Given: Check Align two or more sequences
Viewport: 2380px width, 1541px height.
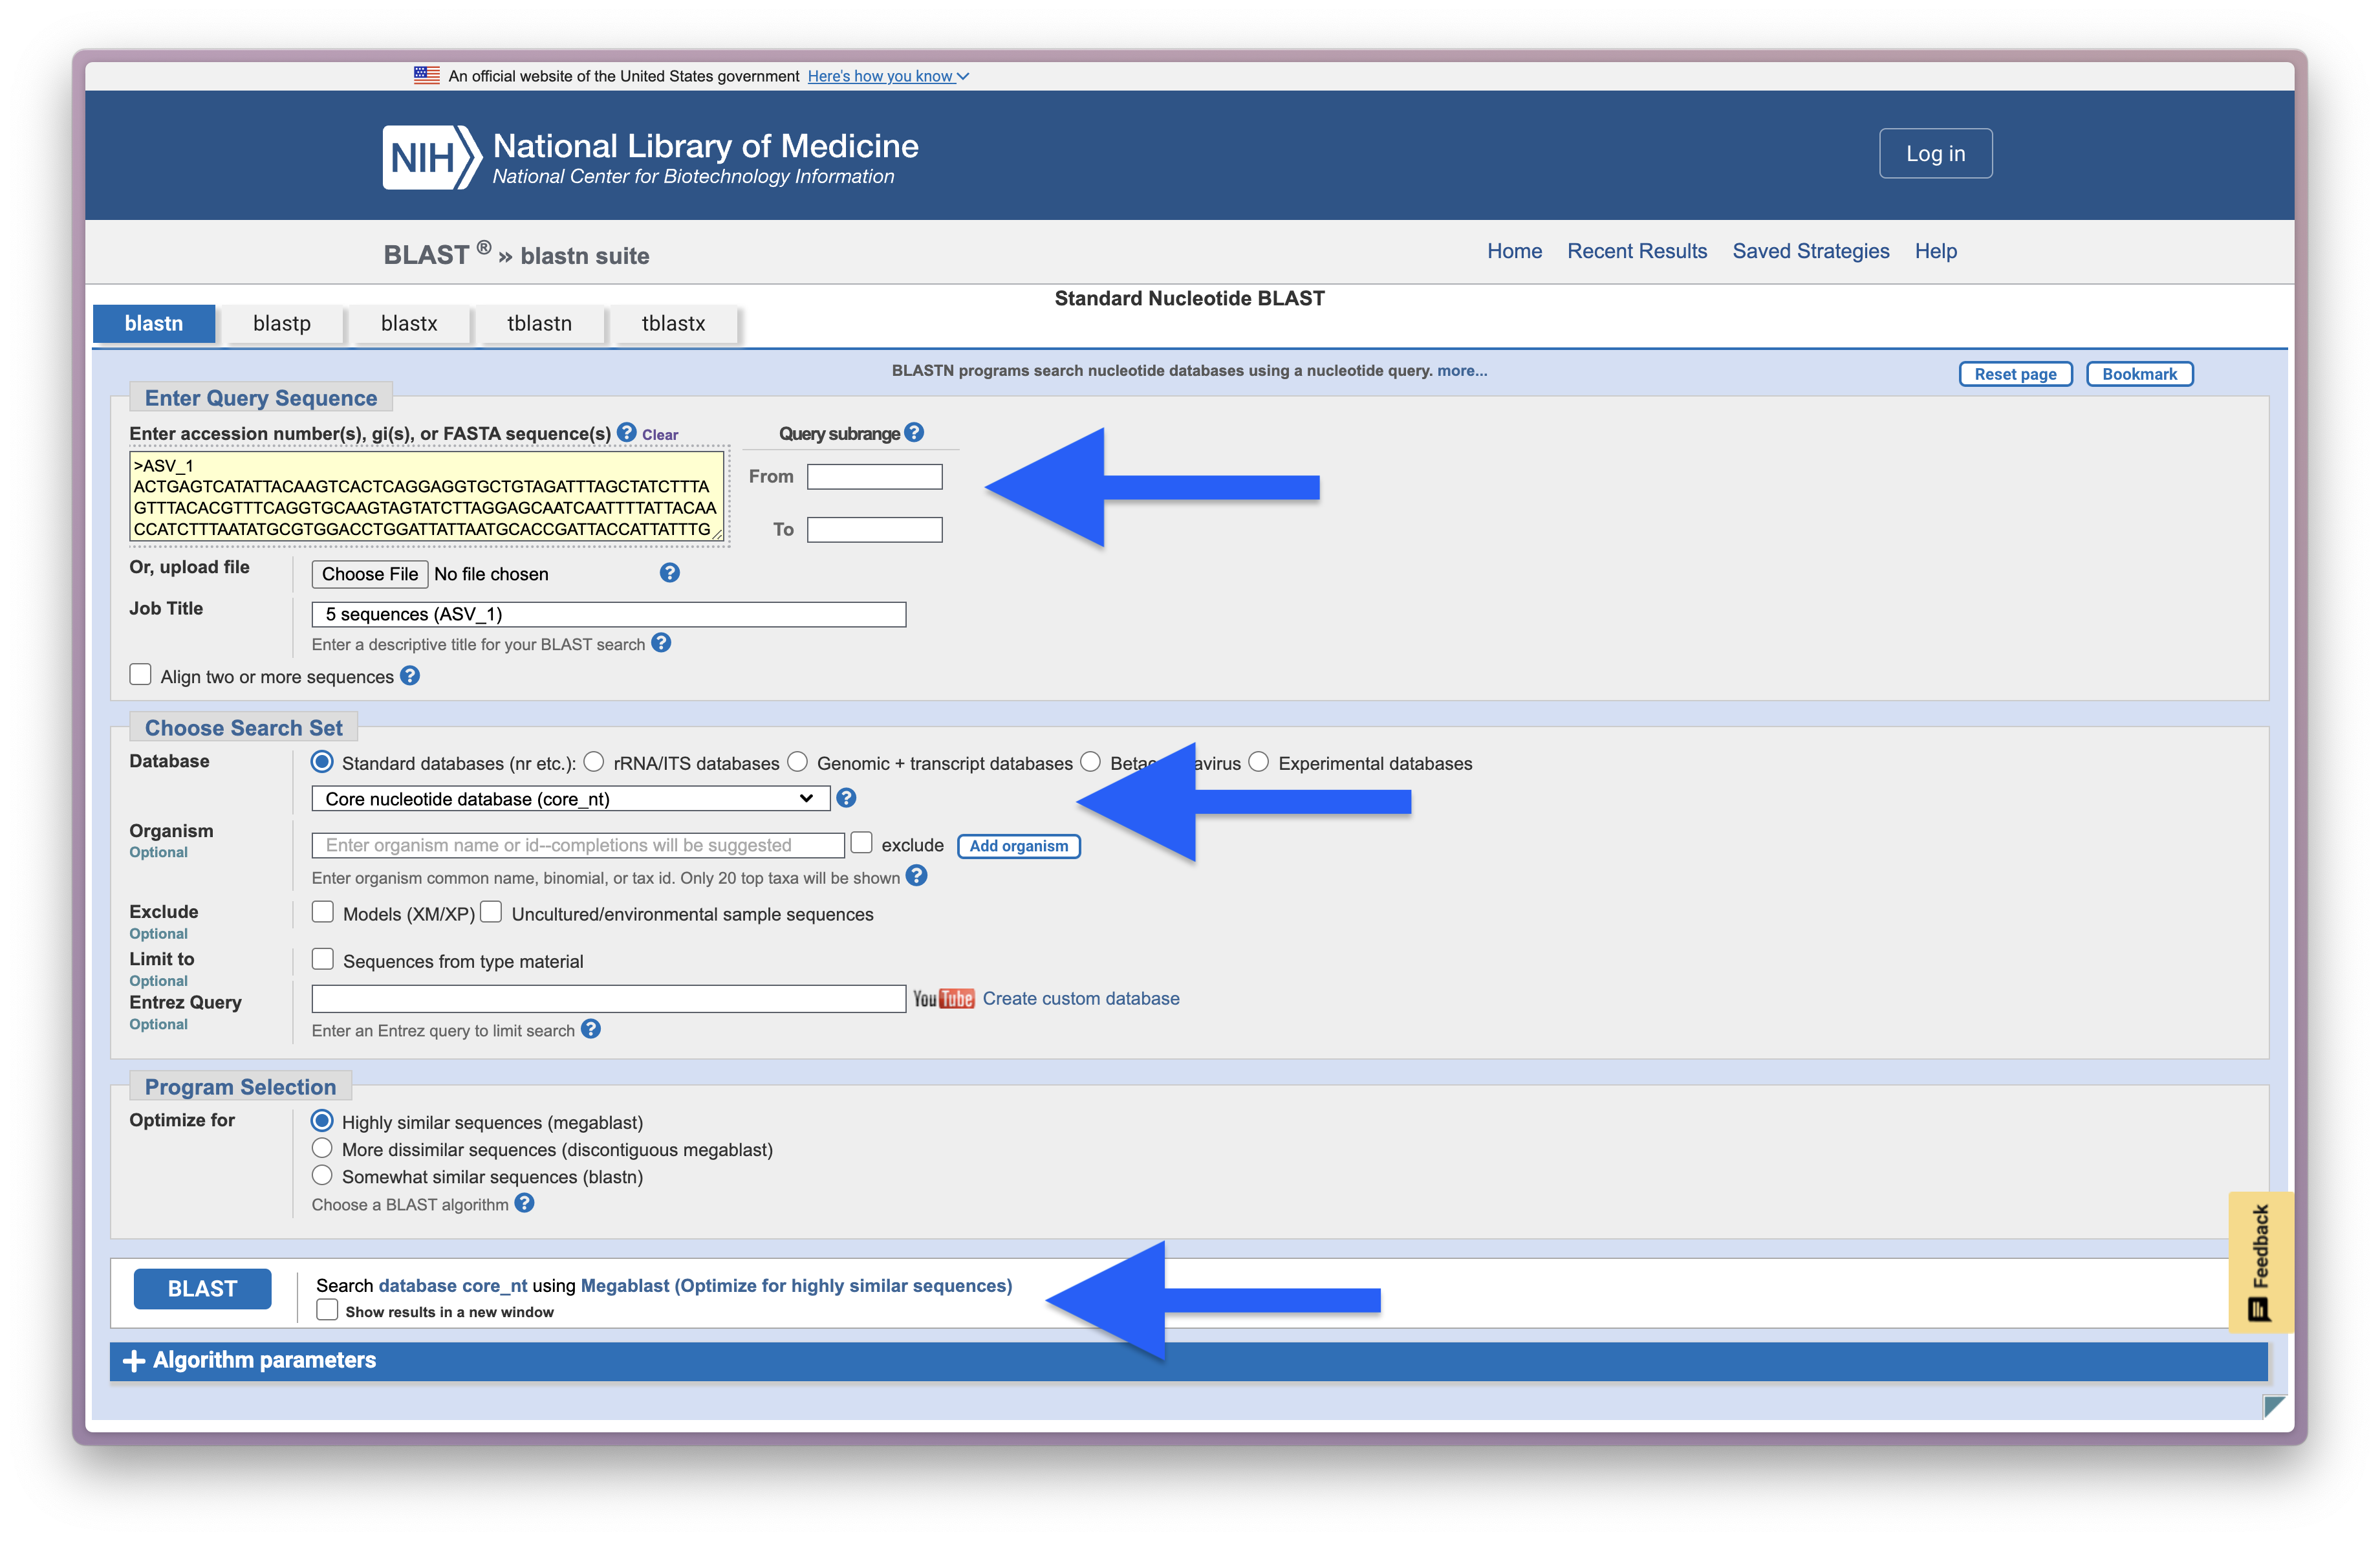Looking at the screenshot, I should point(140,675).
